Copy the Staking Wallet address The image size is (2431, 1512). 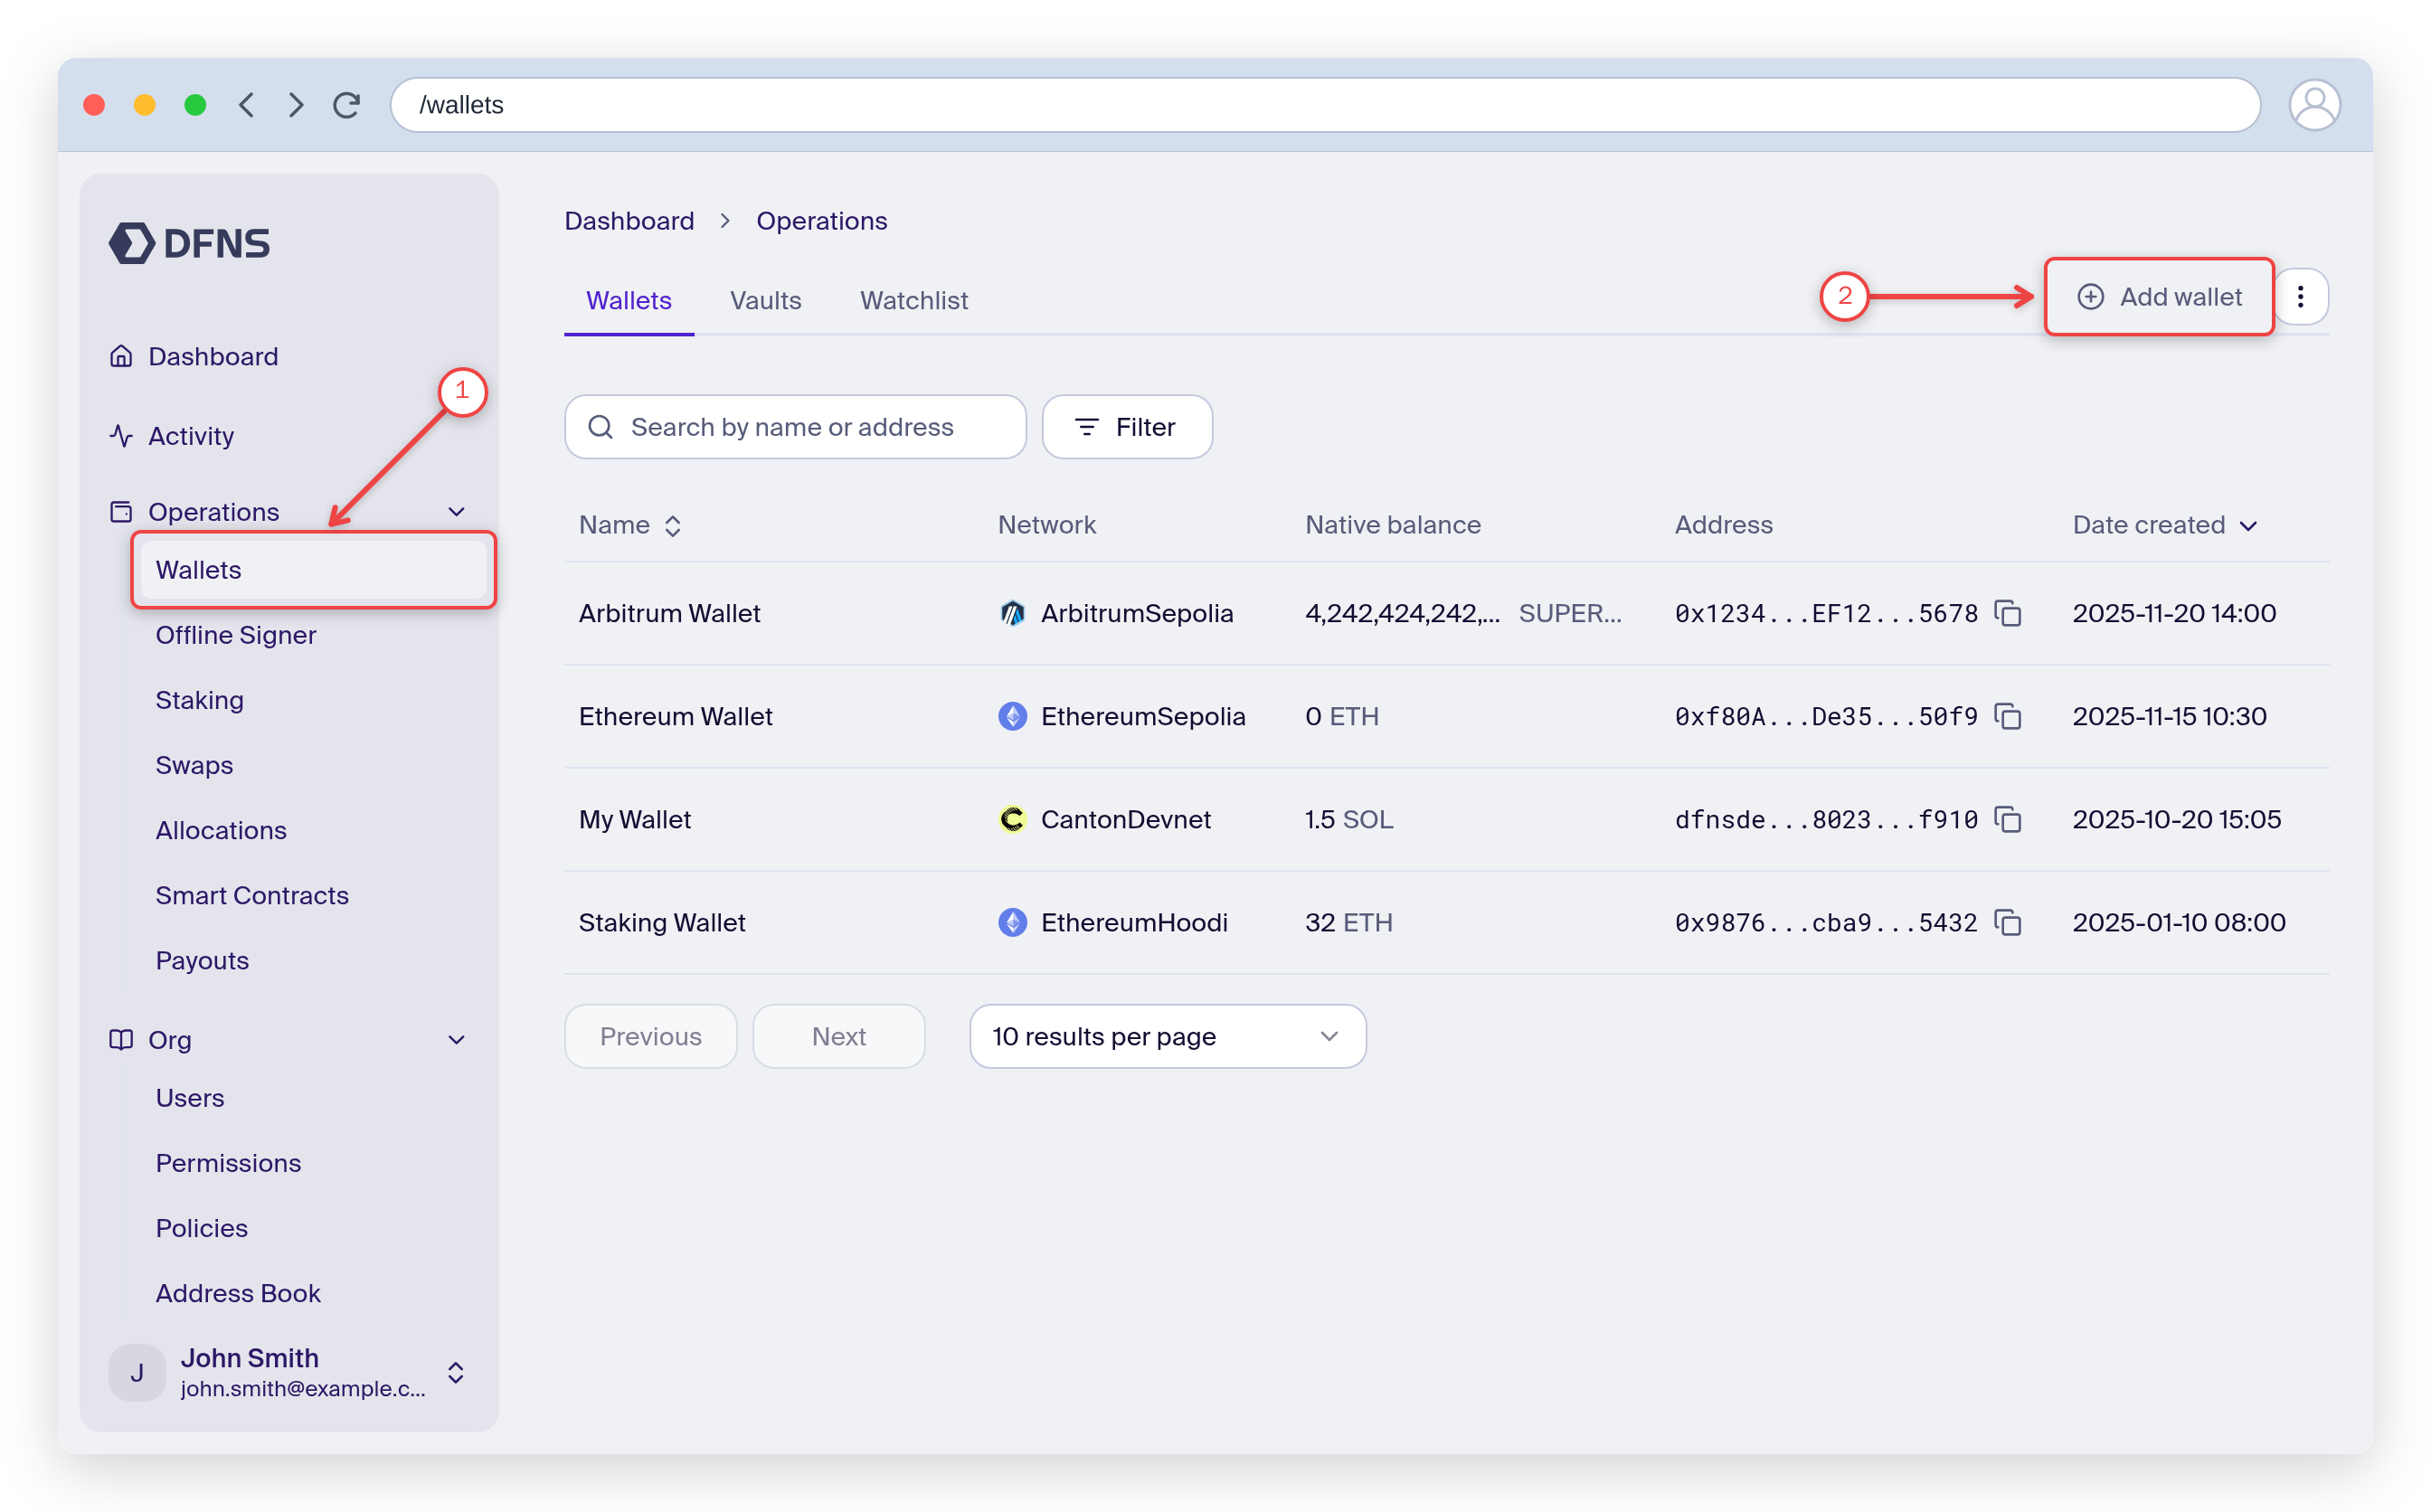[2008, 922]
